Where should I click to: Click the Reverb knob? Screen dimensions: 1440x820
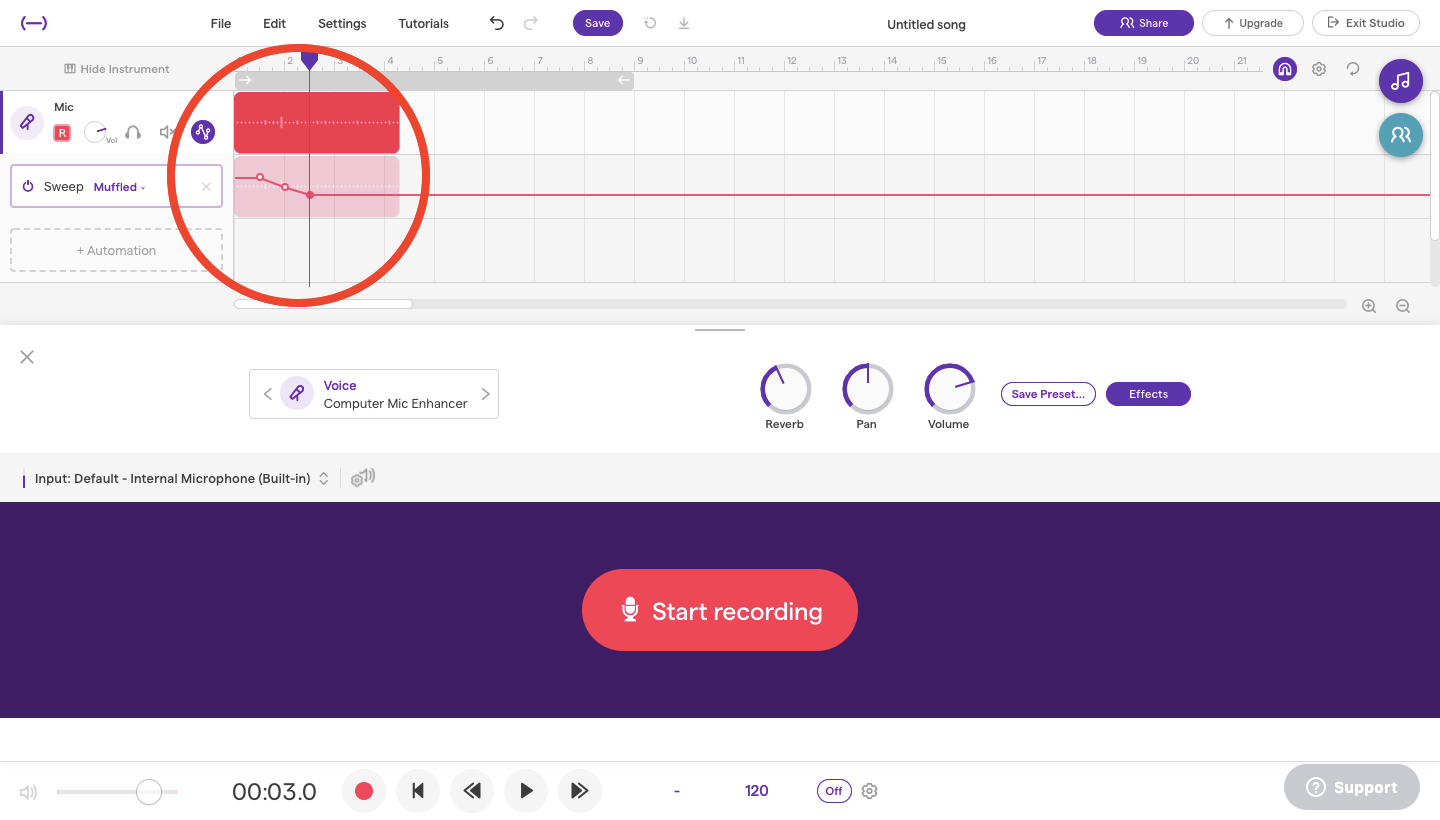click(785, 389)
